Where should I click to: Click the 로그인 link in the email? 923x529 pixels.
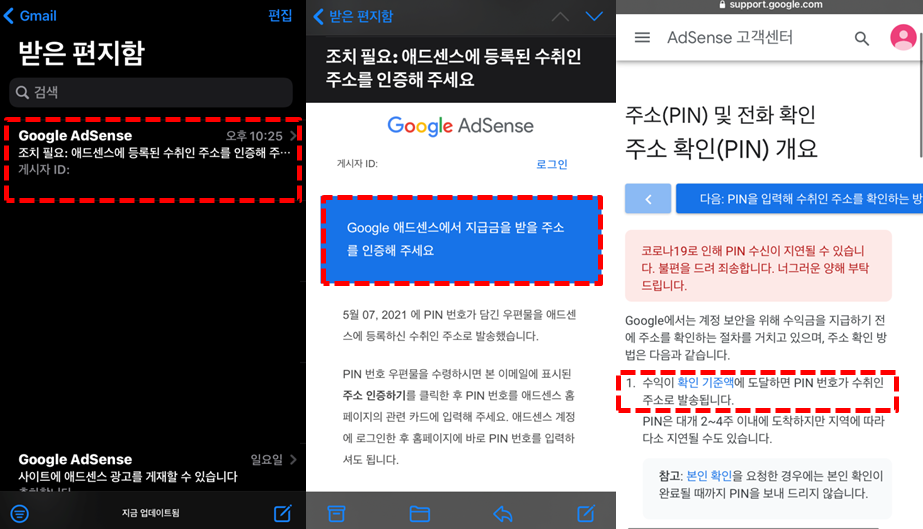click(552, 164)
